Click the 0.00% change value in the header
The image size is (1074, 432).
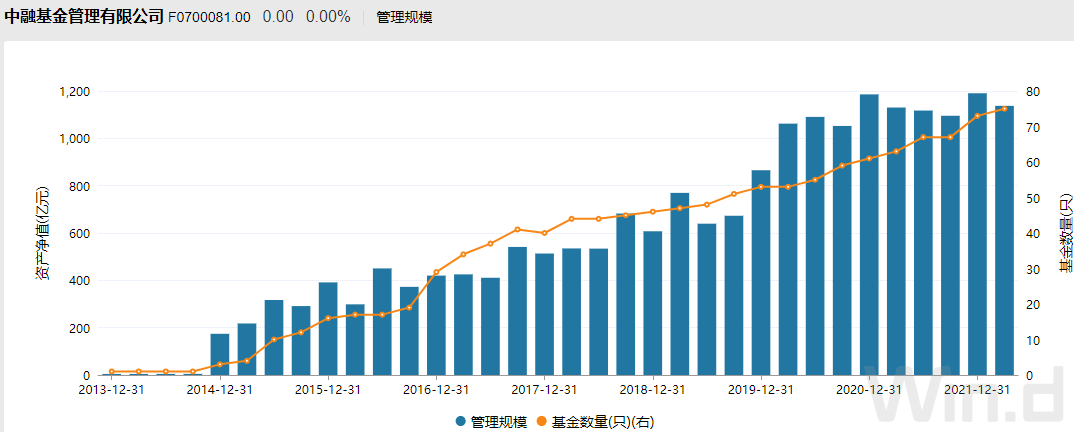pos(328,17)
